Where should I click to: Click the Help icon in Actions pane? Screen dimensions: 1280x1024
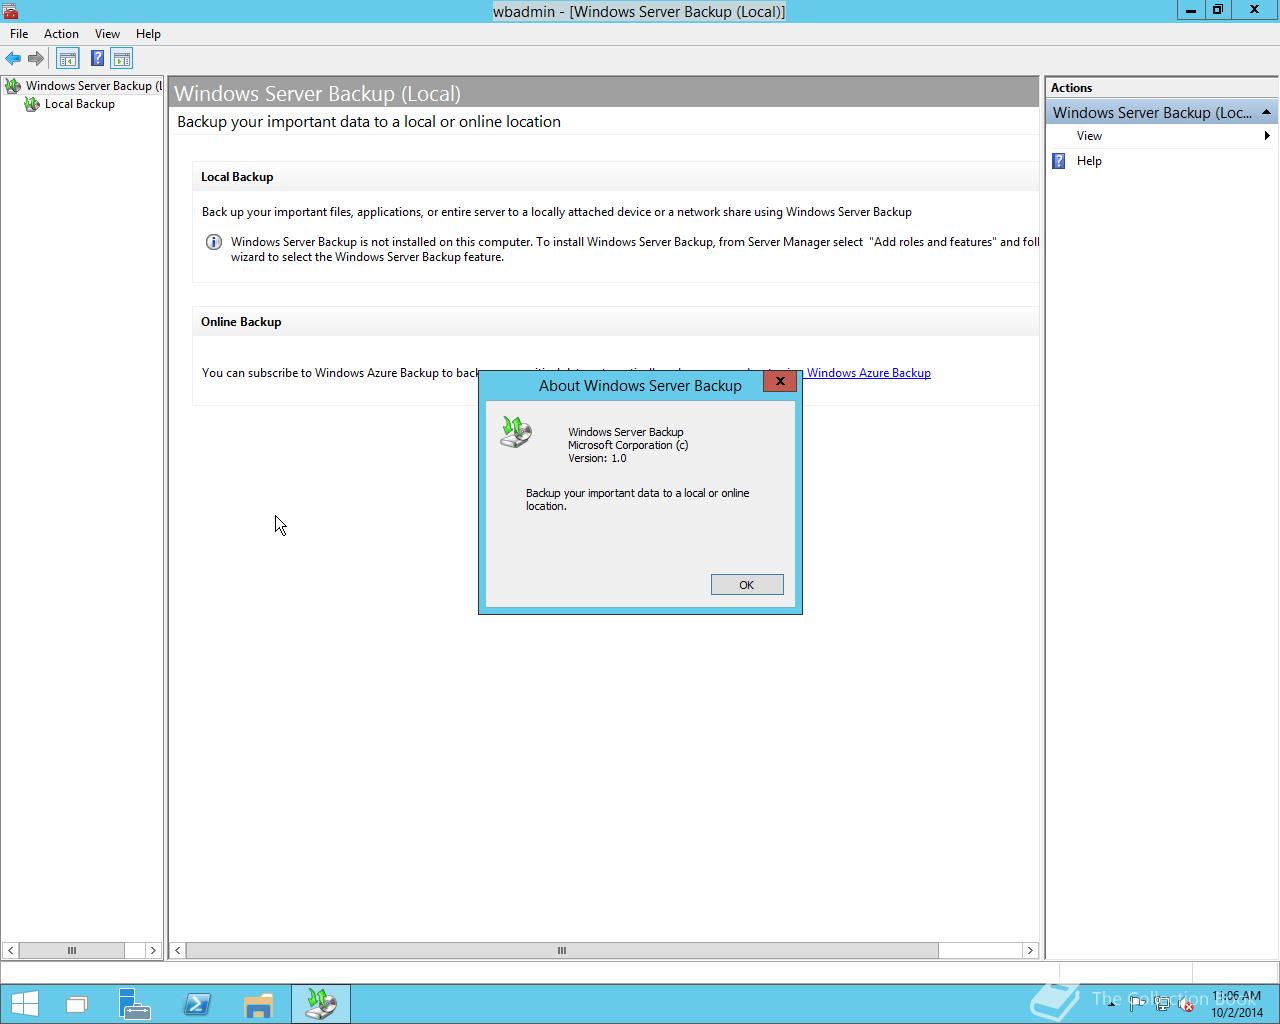(x=1059, y=161)
